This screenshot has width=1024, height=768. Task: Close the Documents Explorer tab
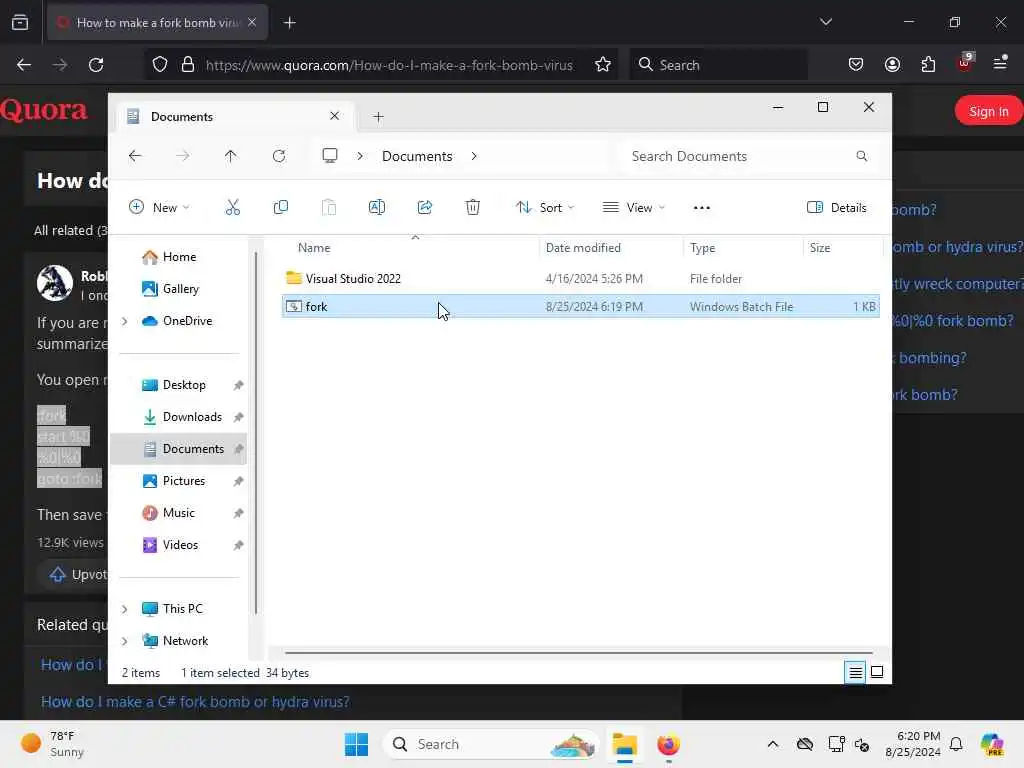[x=334, y=116]
